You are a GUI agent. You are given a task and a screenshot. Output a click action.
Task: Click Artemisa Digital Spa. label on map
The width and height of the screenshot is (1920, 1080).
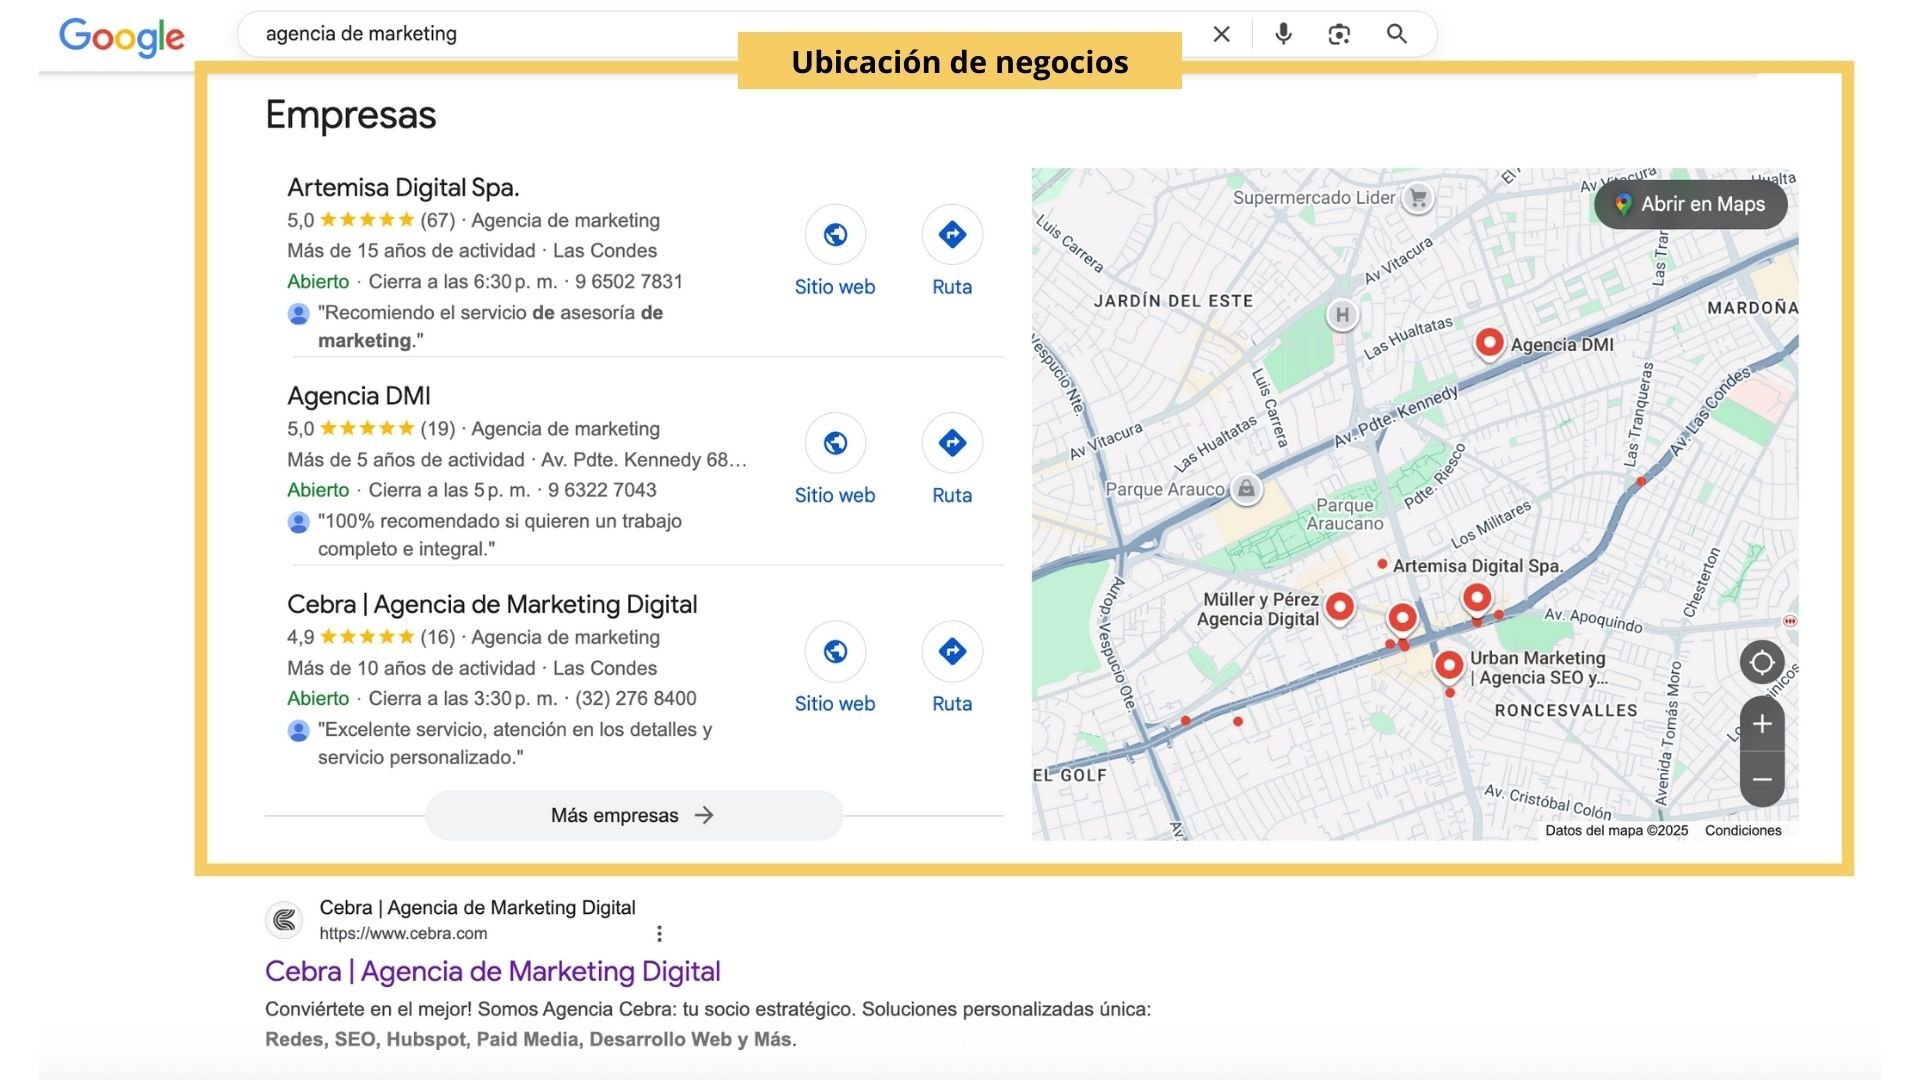1477,566
